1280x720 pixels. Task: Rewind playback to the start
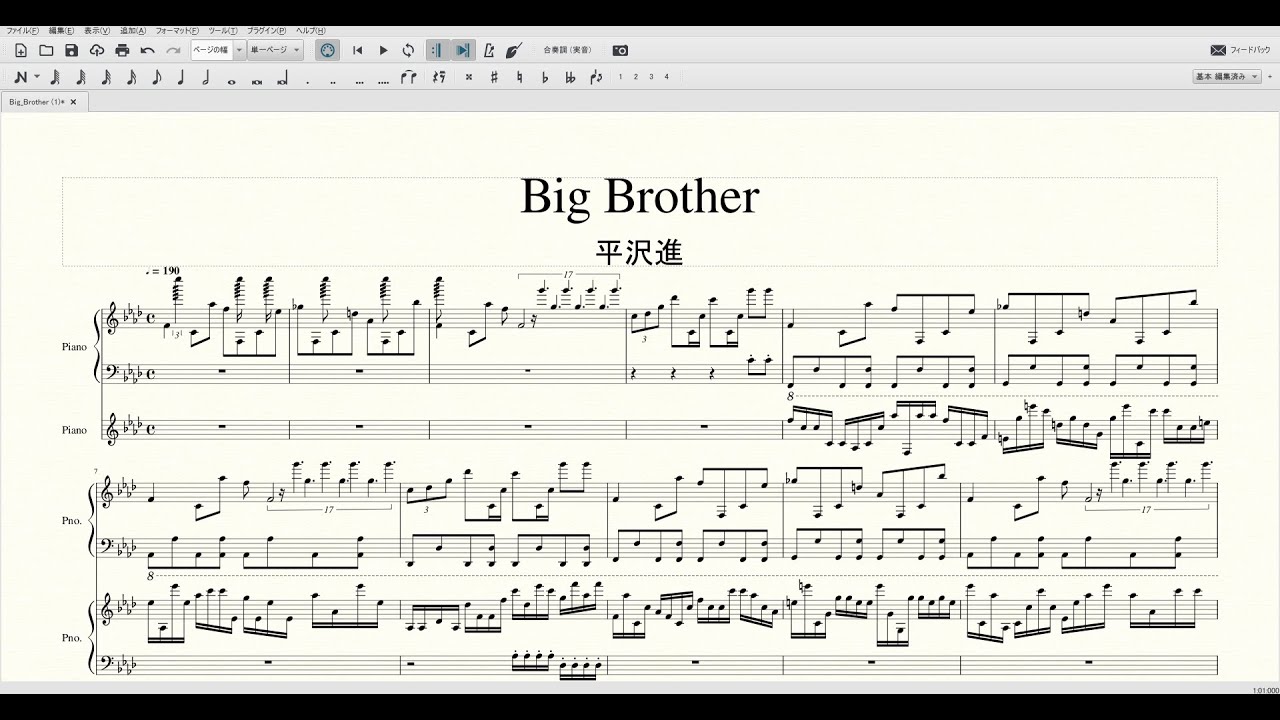357,50
